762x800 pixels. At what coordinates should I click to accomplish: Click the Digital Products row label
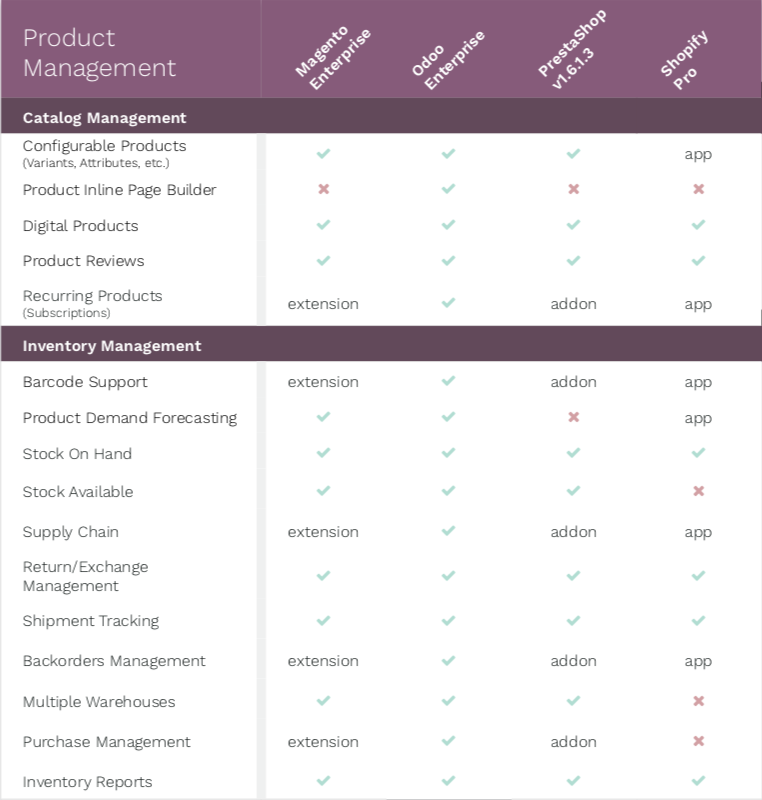tap(81, 226)
